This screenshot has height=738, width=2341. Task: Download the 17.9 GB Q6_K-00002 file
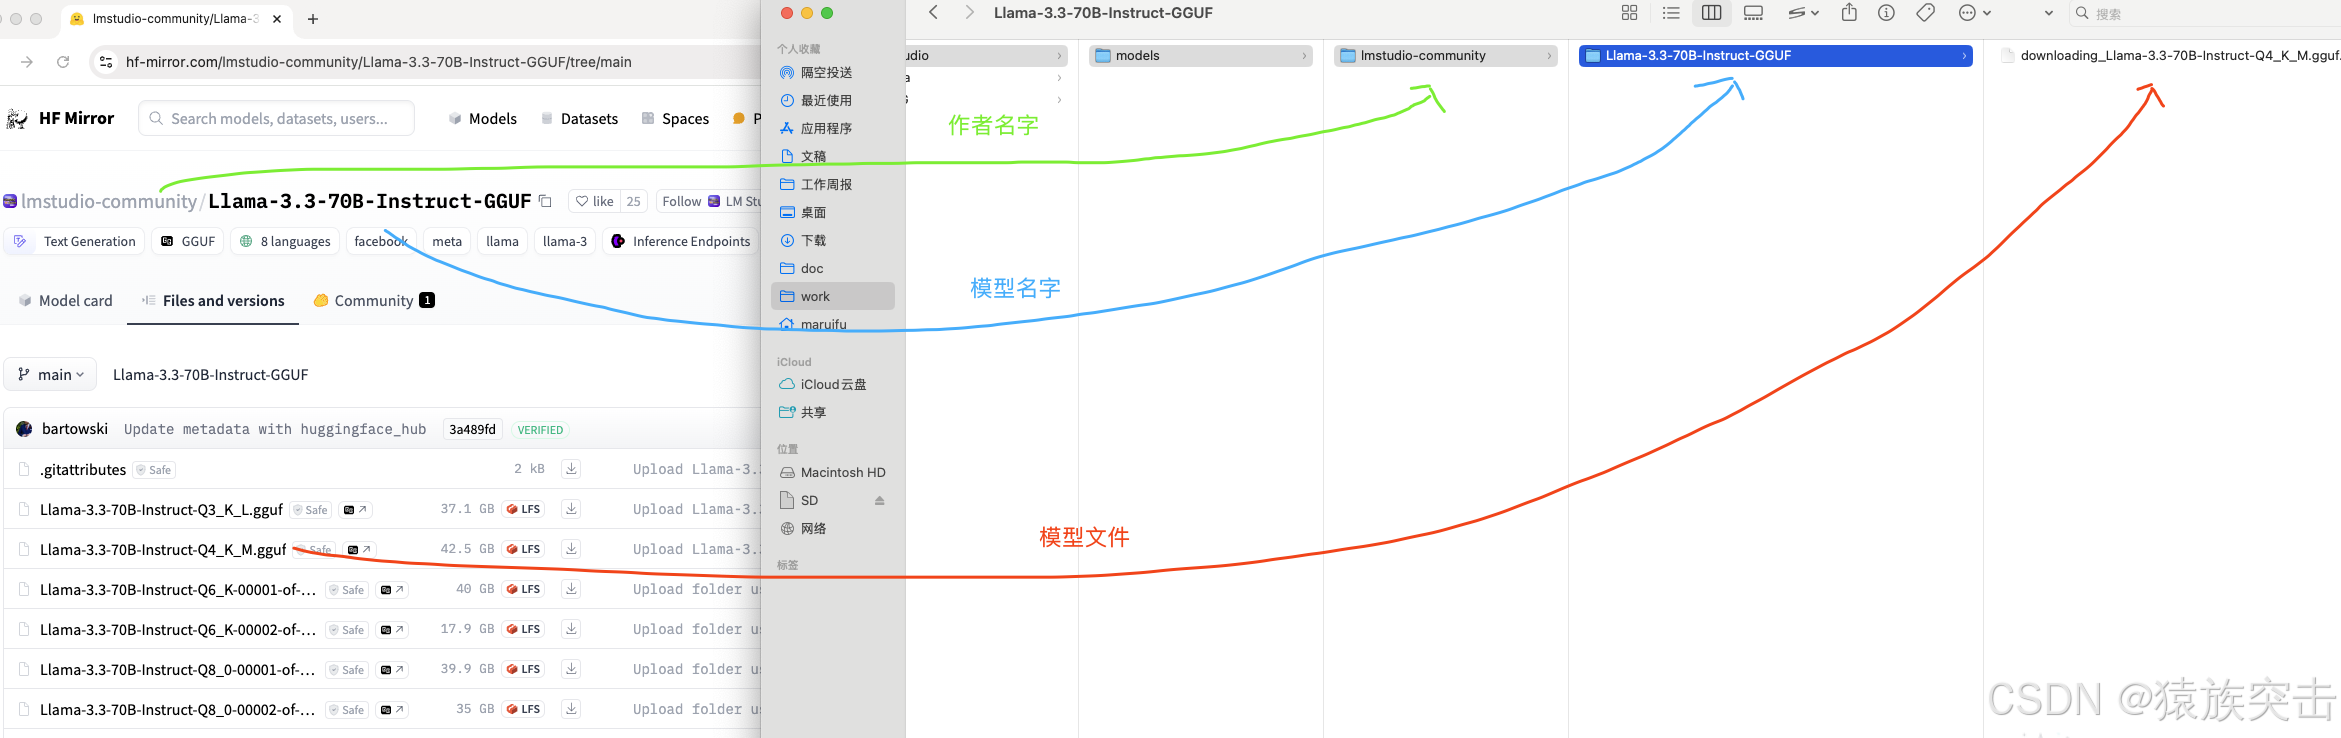click(571, 628)
